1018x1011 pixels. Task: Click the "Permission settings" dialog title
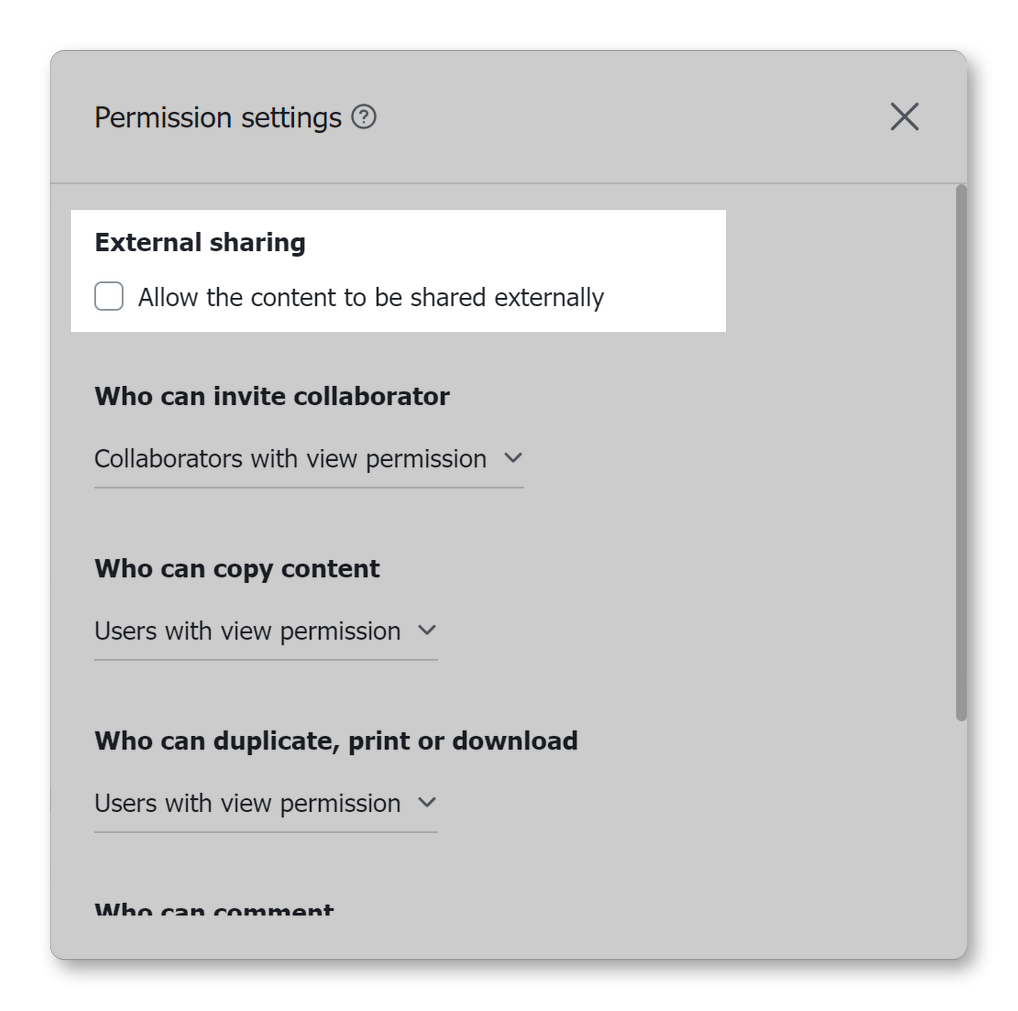click(x=214, y=117)
